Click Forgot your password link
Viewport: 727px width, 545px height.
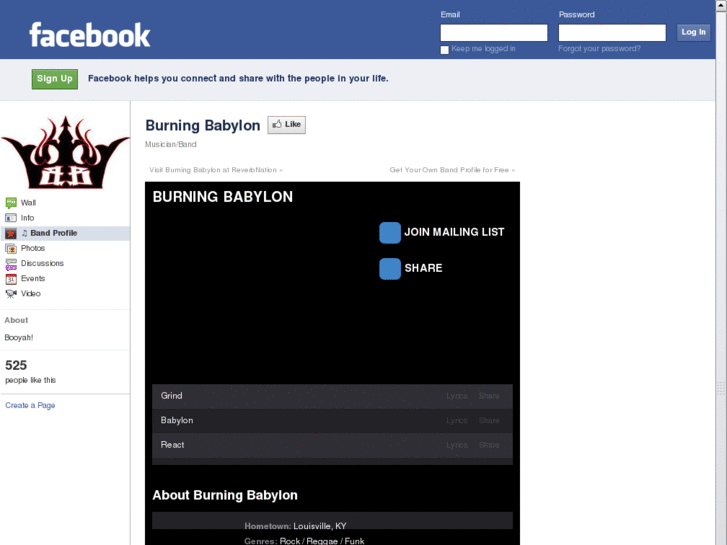click(x=599, y=49)
